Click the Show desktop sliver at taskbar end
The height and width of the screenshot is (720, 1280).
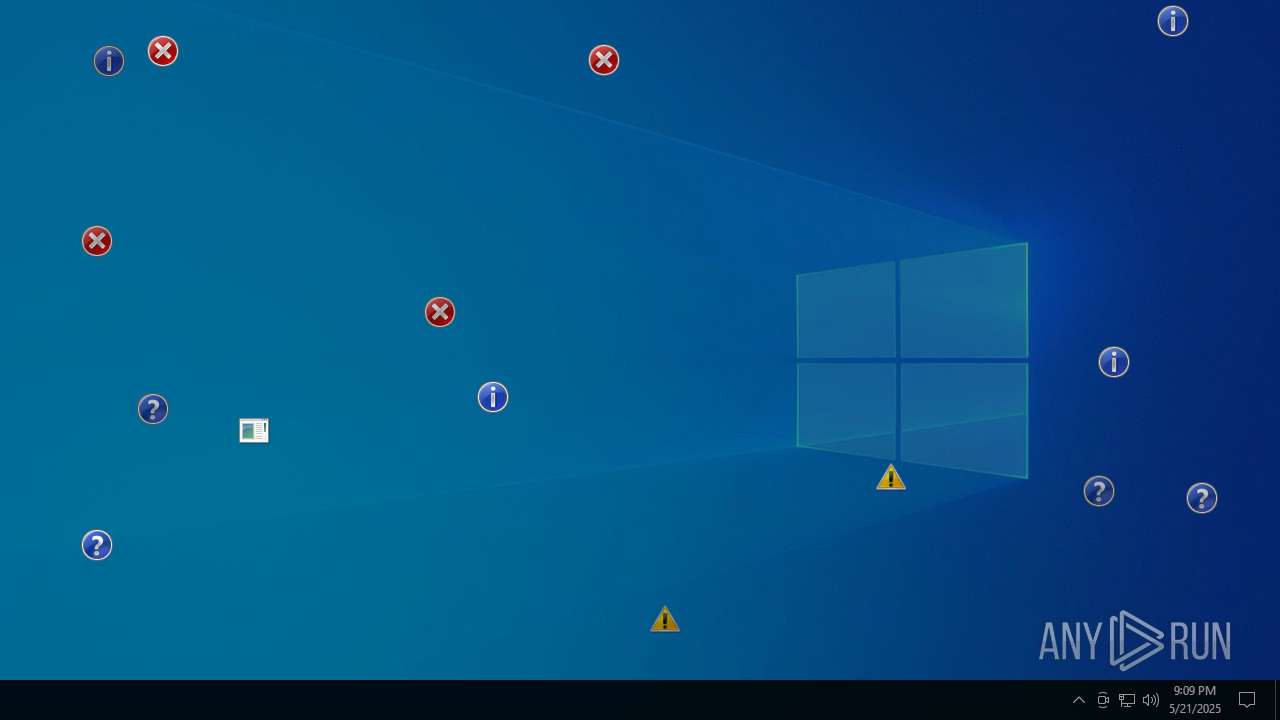coord(1277,700)
